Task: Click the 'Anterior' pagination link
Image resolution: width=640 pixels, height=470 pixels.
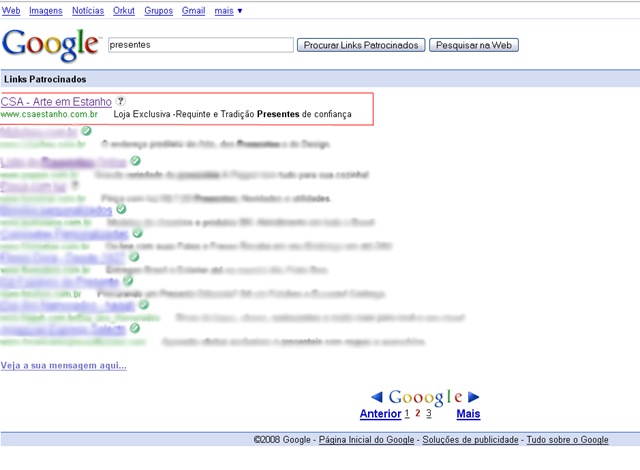Action: click(x=380, y=414)
